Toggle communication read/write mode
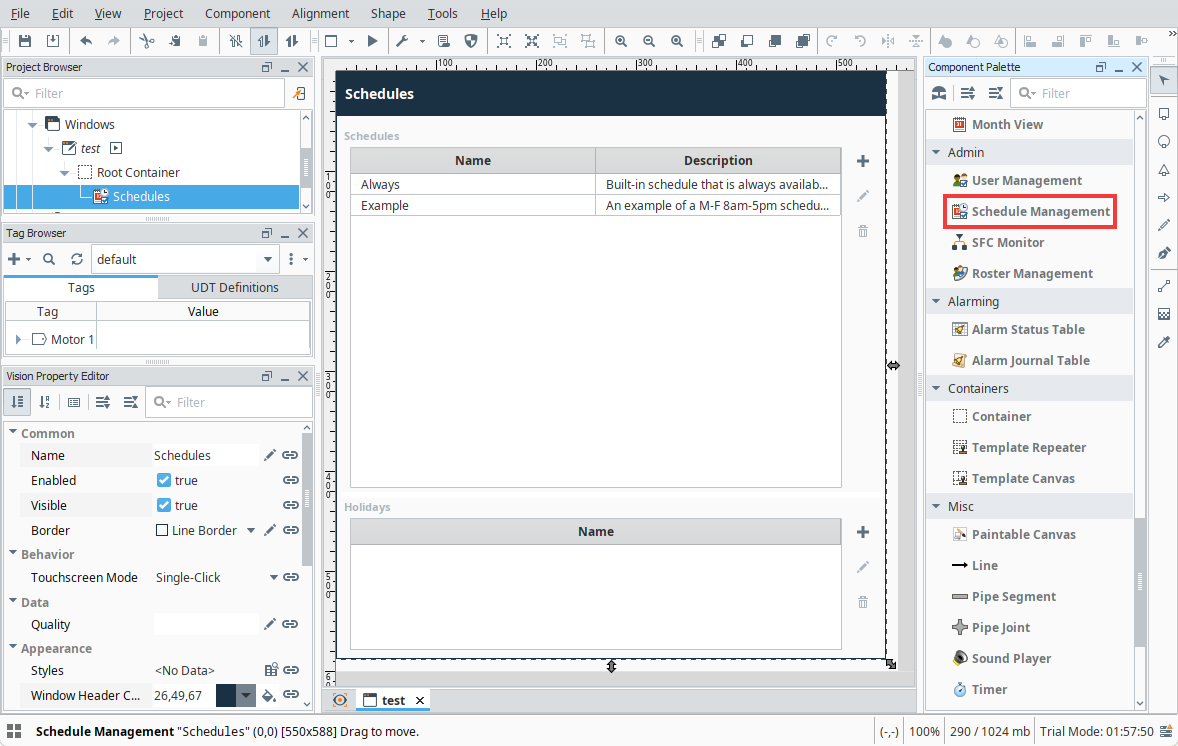1178x746 pixels. [x=292, y=41]
